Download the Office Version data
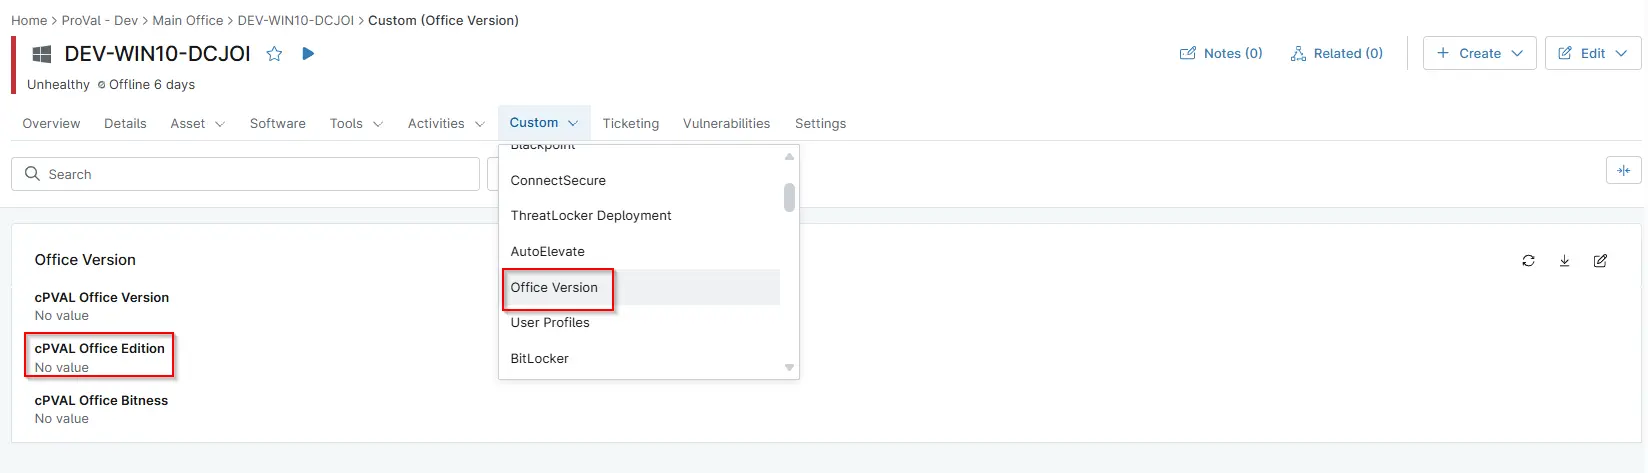This screenshot has width=1648, height=473. pos(1564,261)
